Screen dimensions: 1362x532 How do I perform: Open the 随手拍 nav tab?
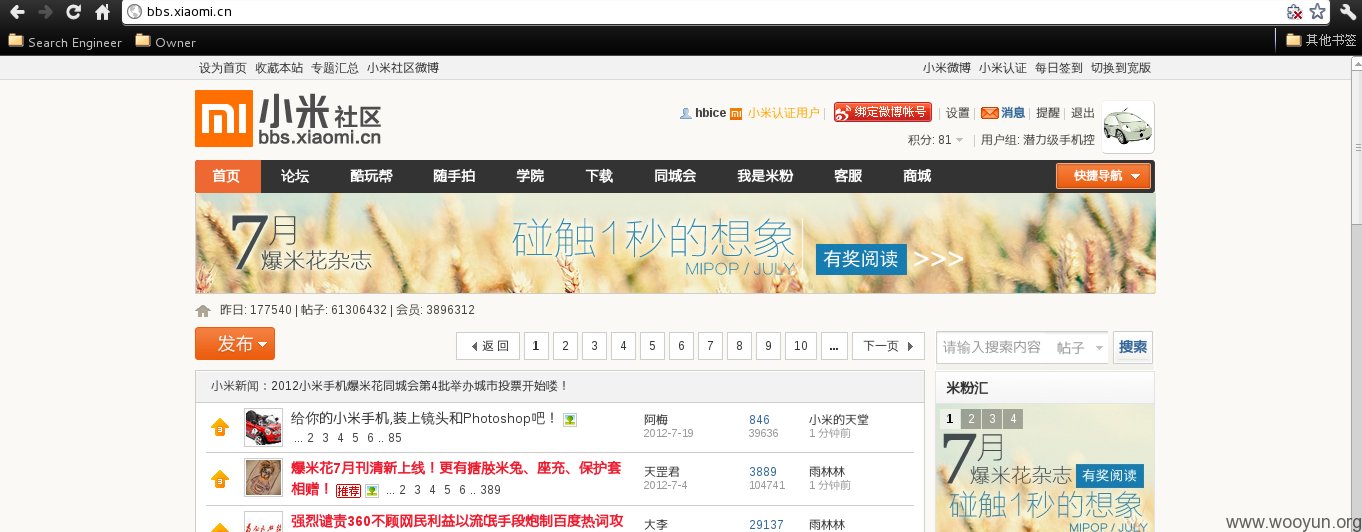[x=454, y=176]
